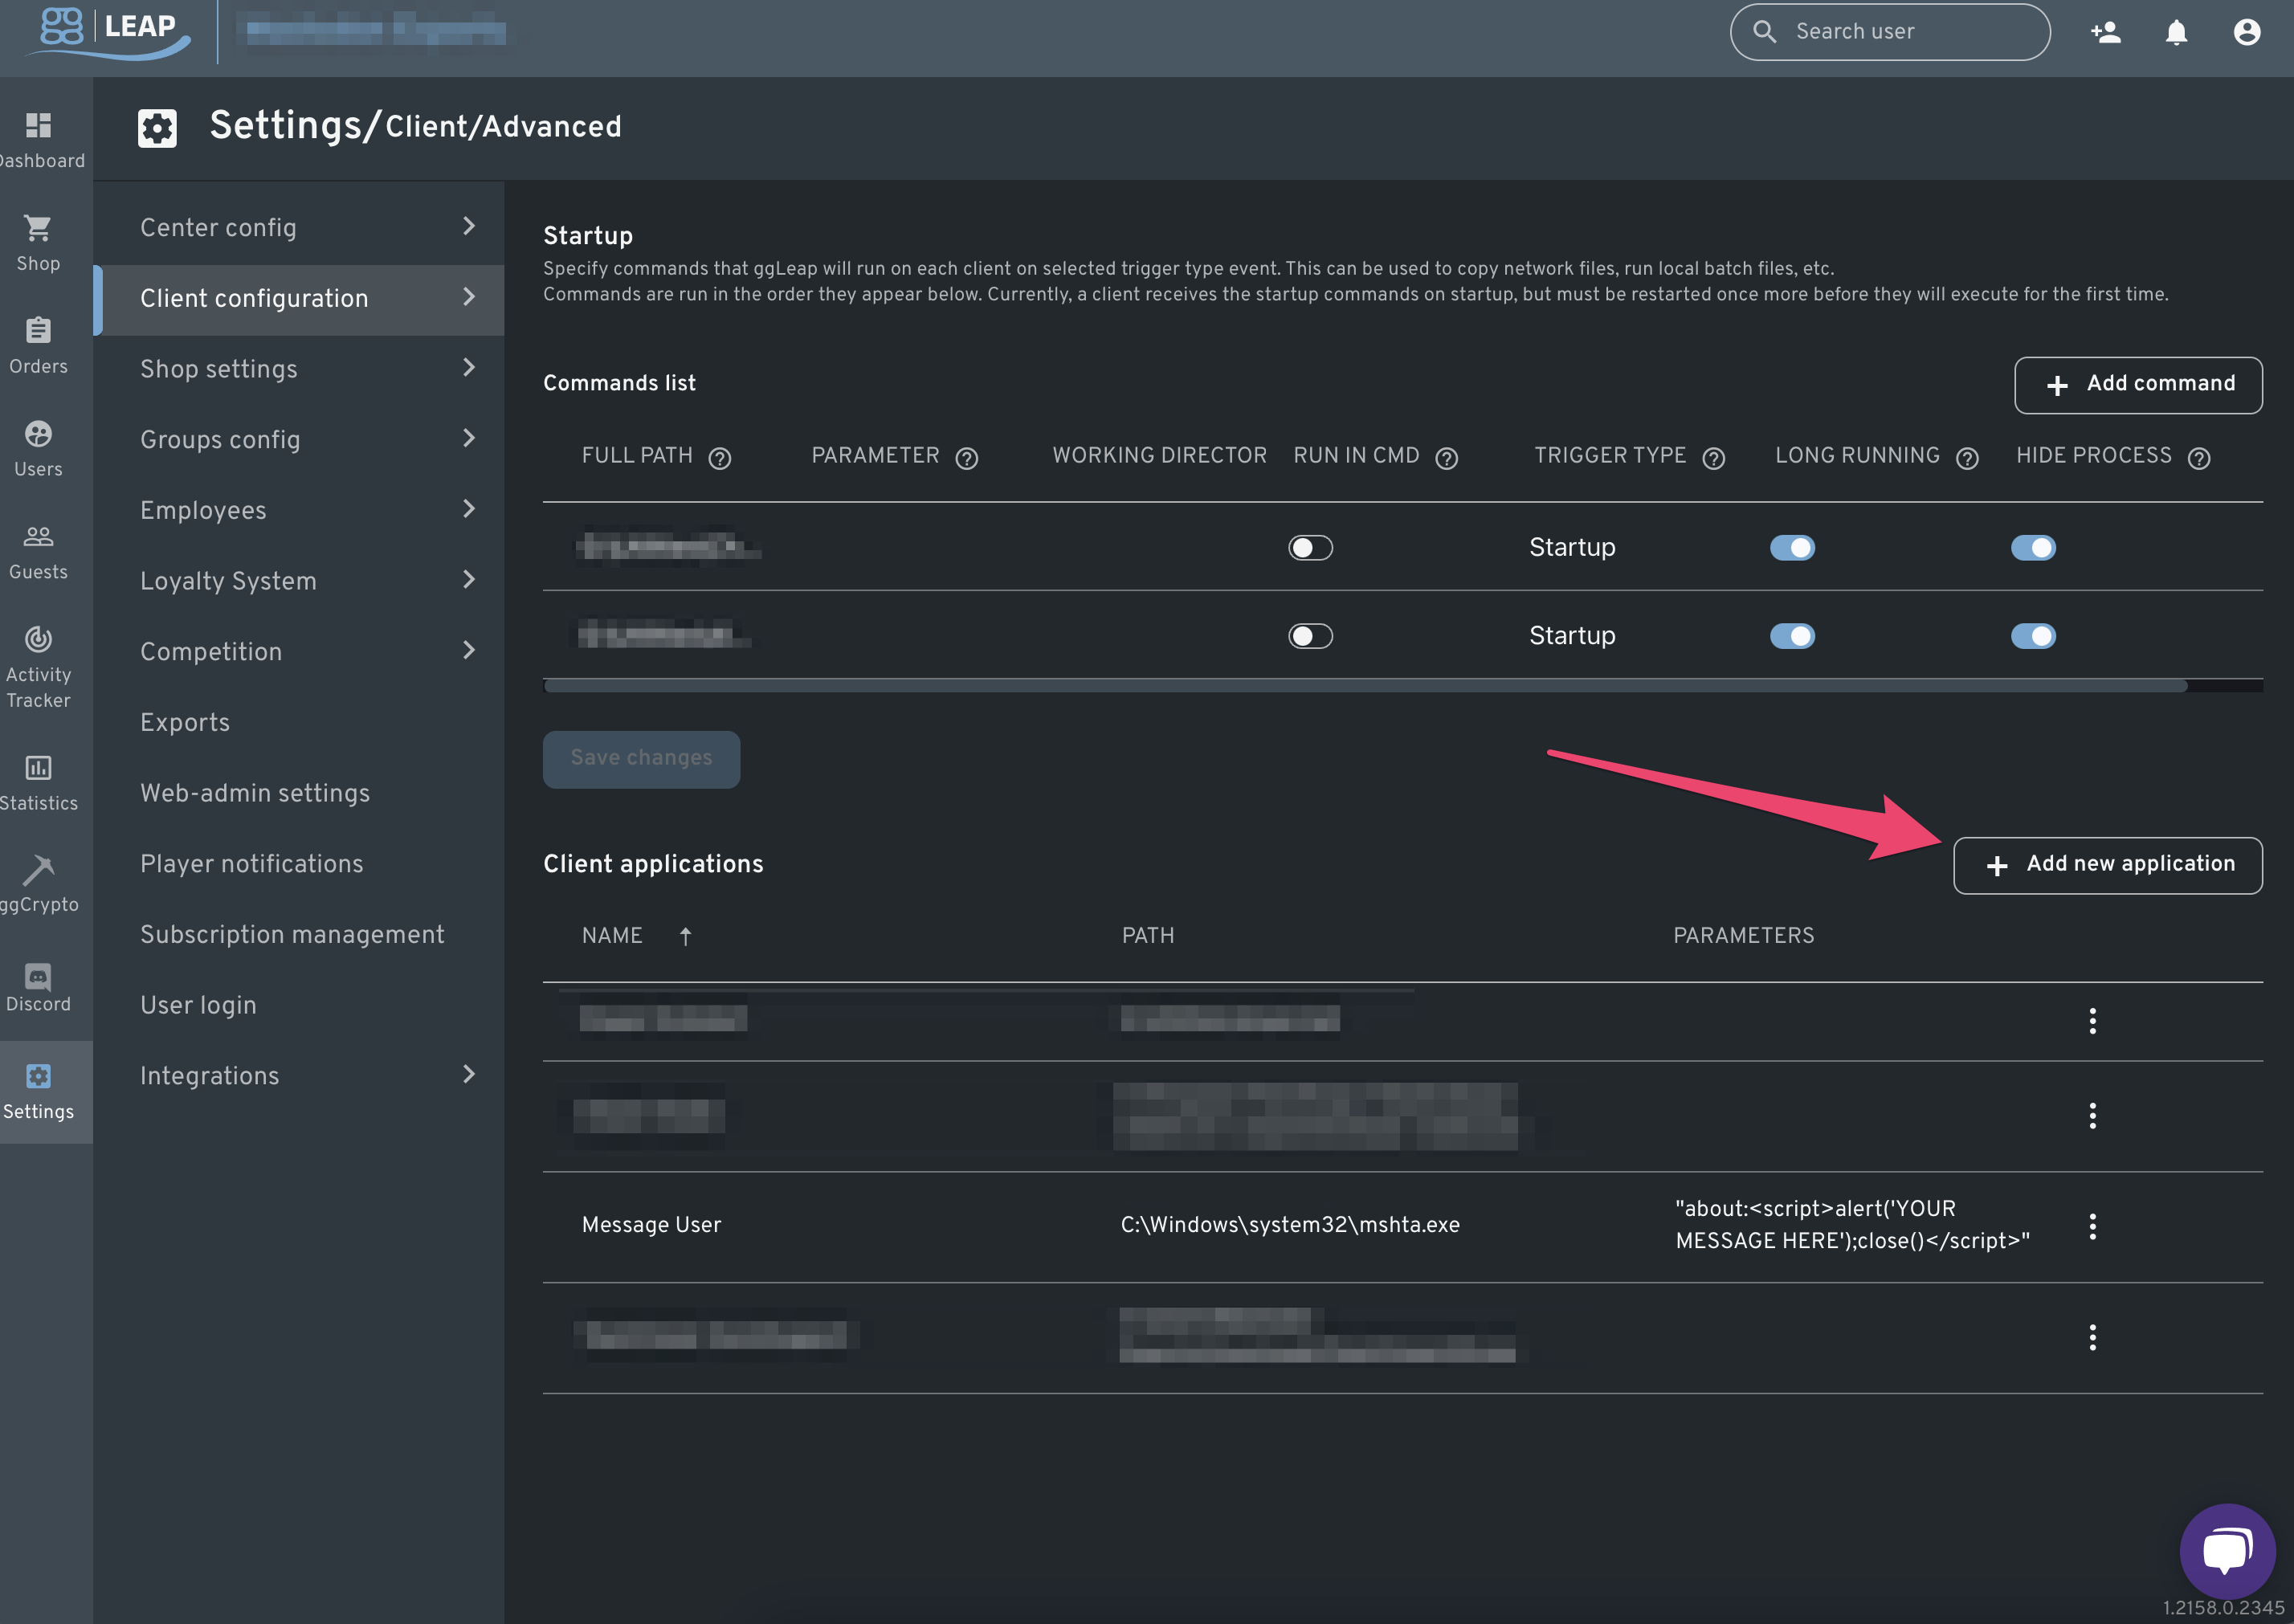
Task: Open the Discord sidebar icon
Action: [x=38, y=976]
